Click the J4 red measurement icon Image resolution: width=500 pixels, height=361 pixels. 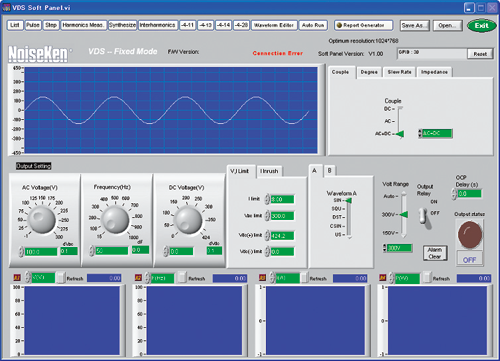[x=382, y=278]
